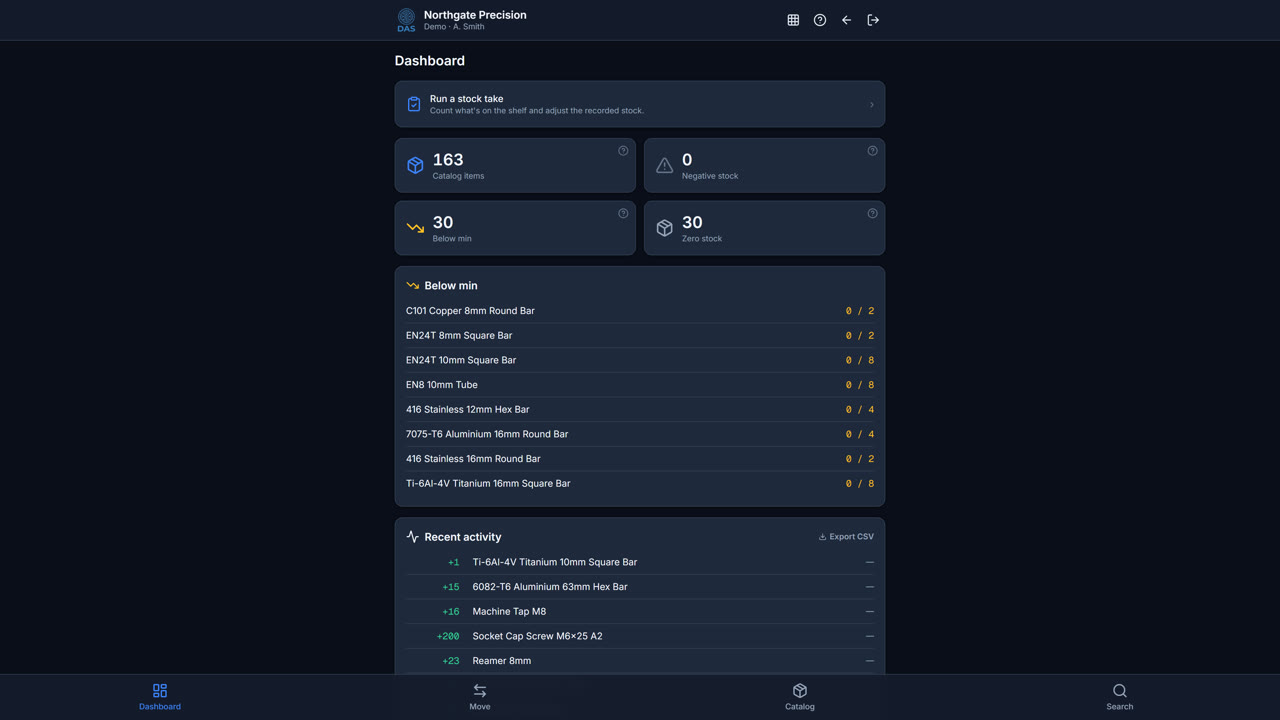
Task: Expand Run a stock take chevron
Action: coord(871,104)
